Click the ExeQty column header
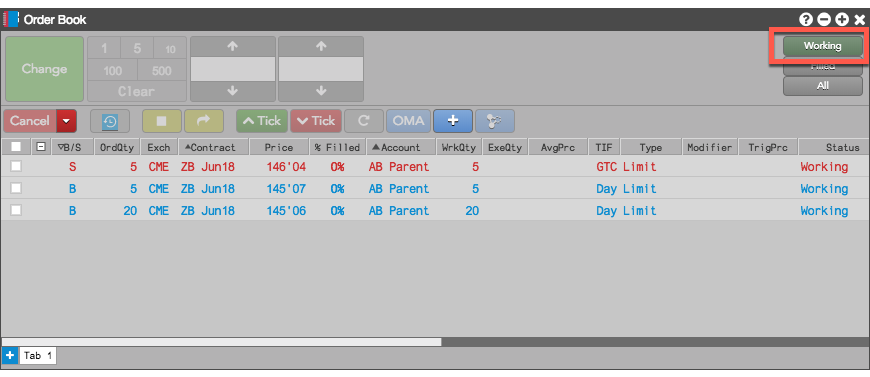The width and height of the screenshot is (870, 377). 504,147
